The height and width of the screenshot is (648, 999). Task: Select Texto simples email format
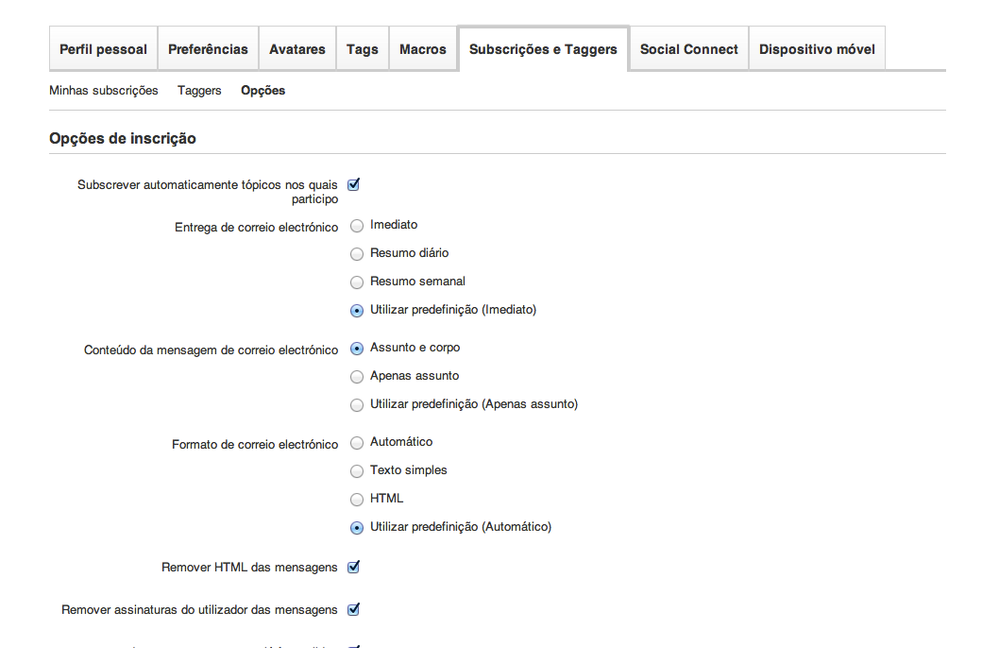coord(357,471)
